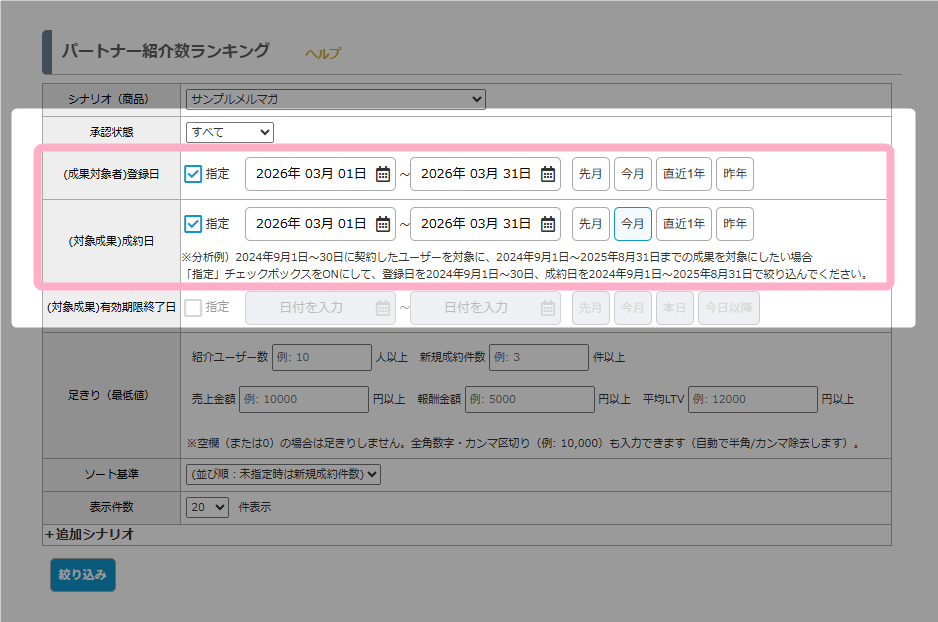This screenshot has height=622, width=938.
Task: Open calendar picker for registration end date
Action: click(x=548, y=174)
